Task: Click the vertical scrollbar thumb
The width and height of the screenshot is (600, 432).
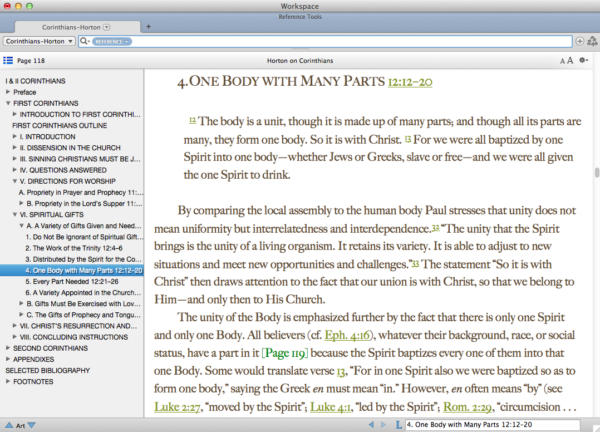Action: click(x=597, y=173)
